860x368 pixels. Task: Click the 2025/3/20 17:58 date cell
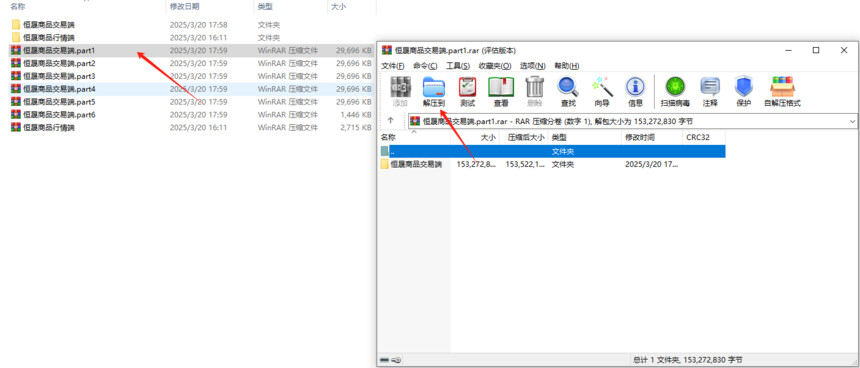point(199,25)
